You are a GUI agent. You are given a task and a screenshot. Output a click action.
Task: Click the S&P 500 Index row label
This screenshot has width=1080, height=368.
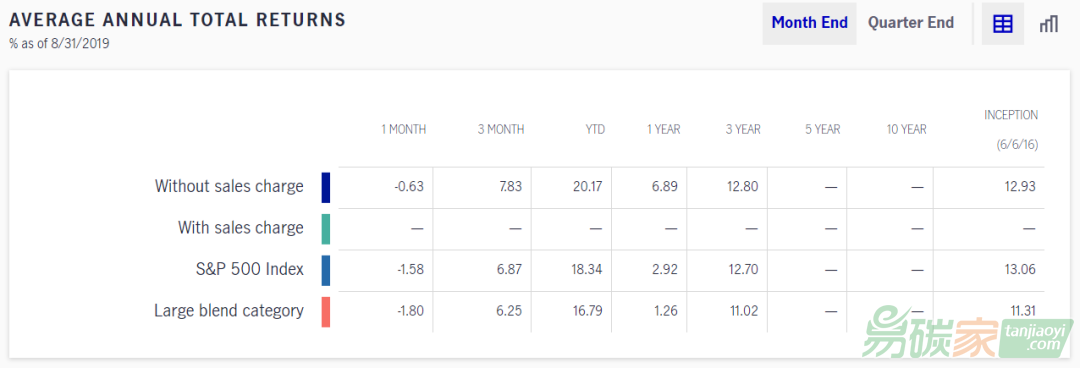(x=249, y=269)
